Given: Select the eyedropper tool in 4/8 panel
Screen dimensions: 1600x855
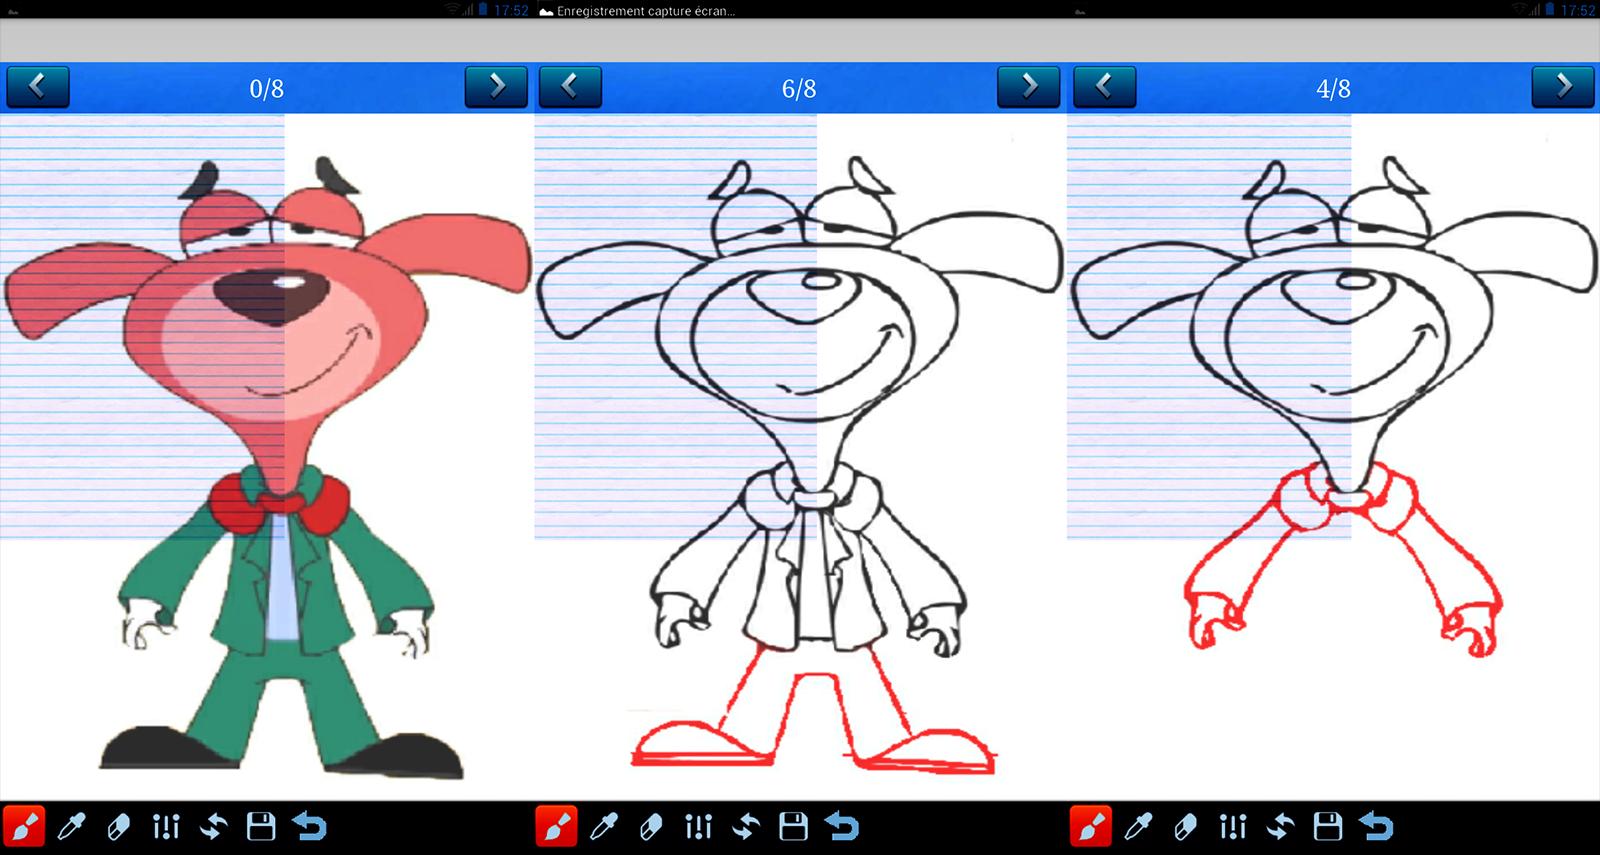Looking at the screenshot, I should coord(1138,827).
